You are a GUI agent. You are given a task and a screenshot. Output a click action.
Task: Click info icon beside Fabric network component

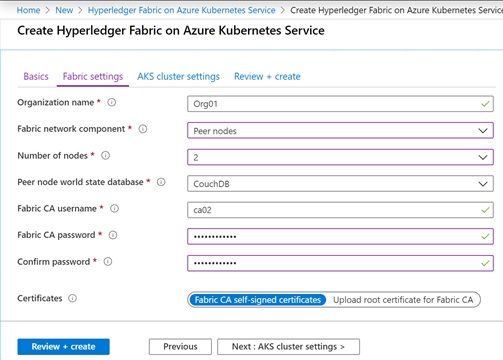pos(143,129)
